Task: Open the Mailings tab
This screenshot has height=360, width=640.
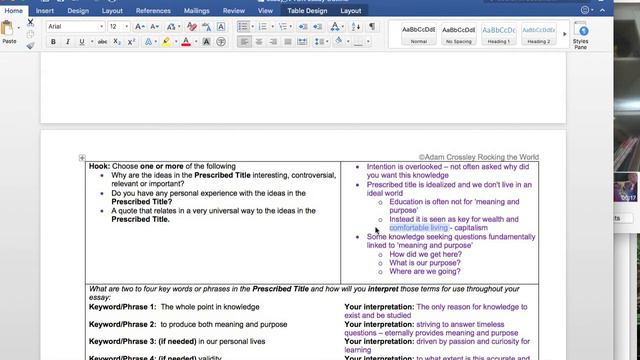Action: tap(196, 11)
